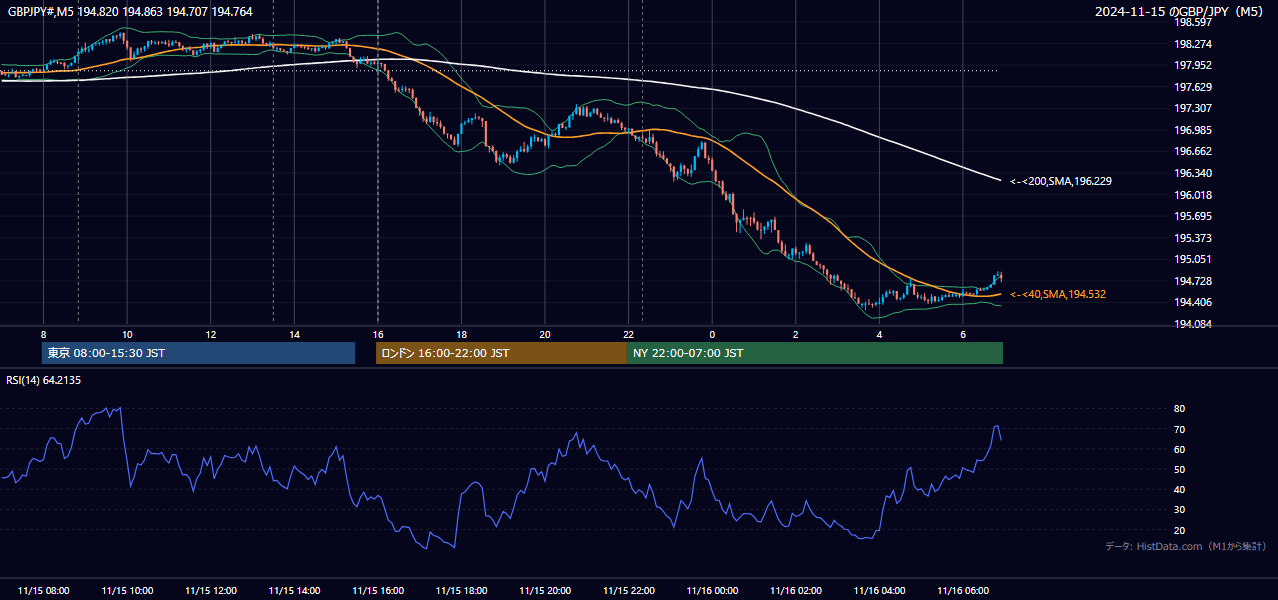Click hour label 0 on price chart axis
1278x600 pixels.
pyautogui.click(x=712, y=334)
